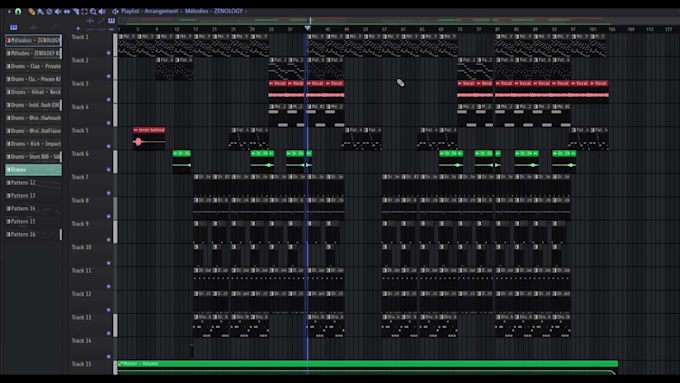Image resolution: width=680 pixels, height=383 pixels.
Task: Select the Drums - Hihat pattern
Action: click(x=33, y=92)
